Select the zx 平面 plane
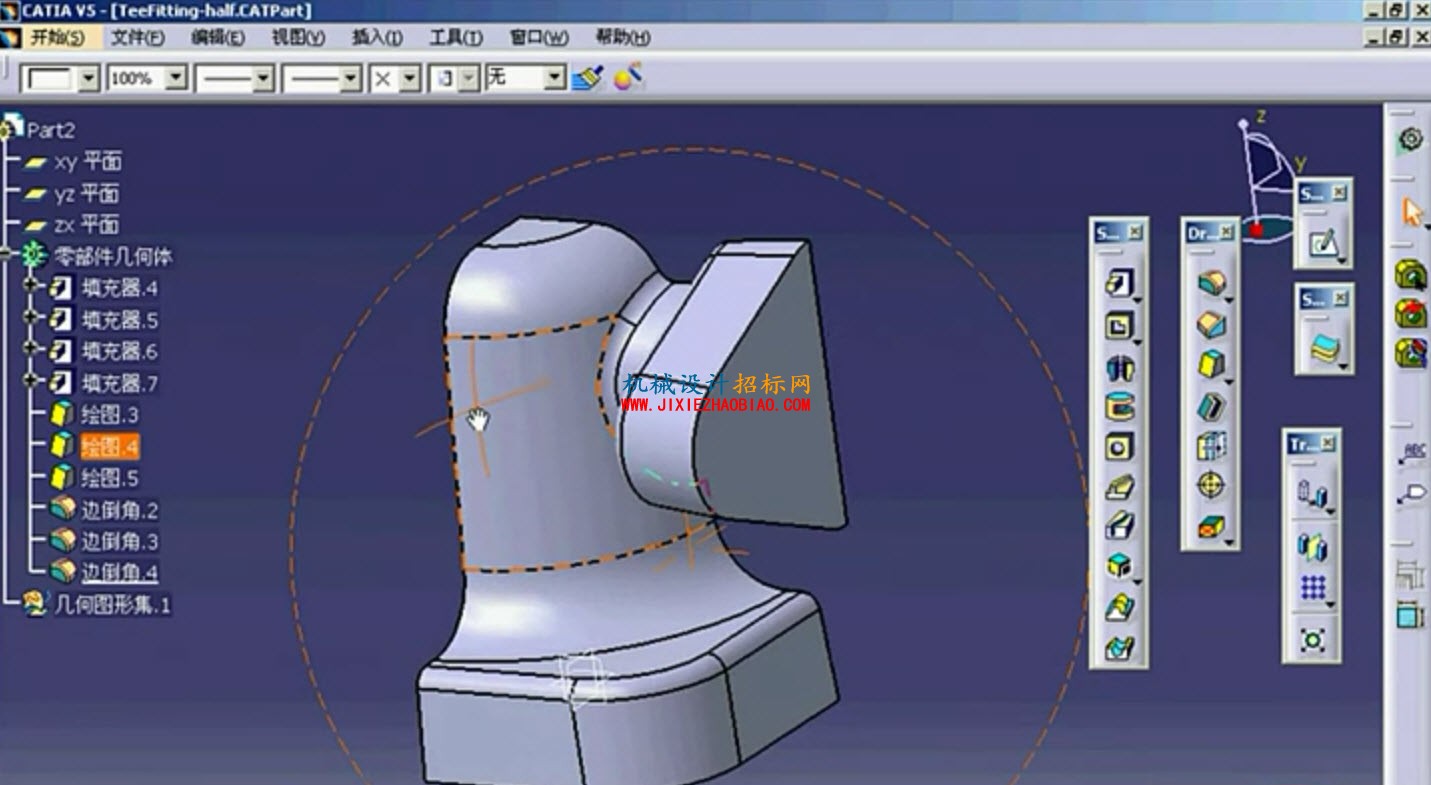This screenshot has height=785, width=1431. tap(87, 224)
